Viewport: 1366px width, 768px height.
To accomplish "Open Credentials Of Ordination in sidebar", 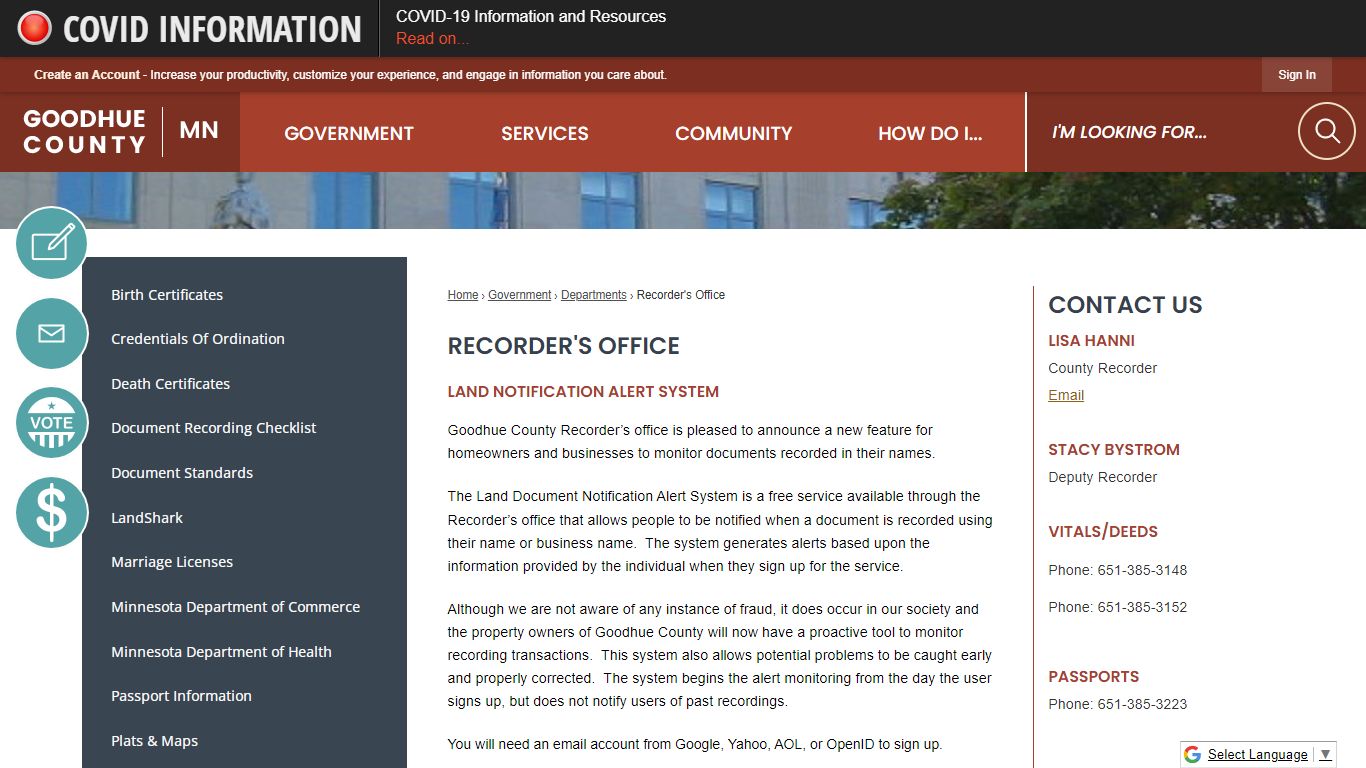I will pos(198,339).
